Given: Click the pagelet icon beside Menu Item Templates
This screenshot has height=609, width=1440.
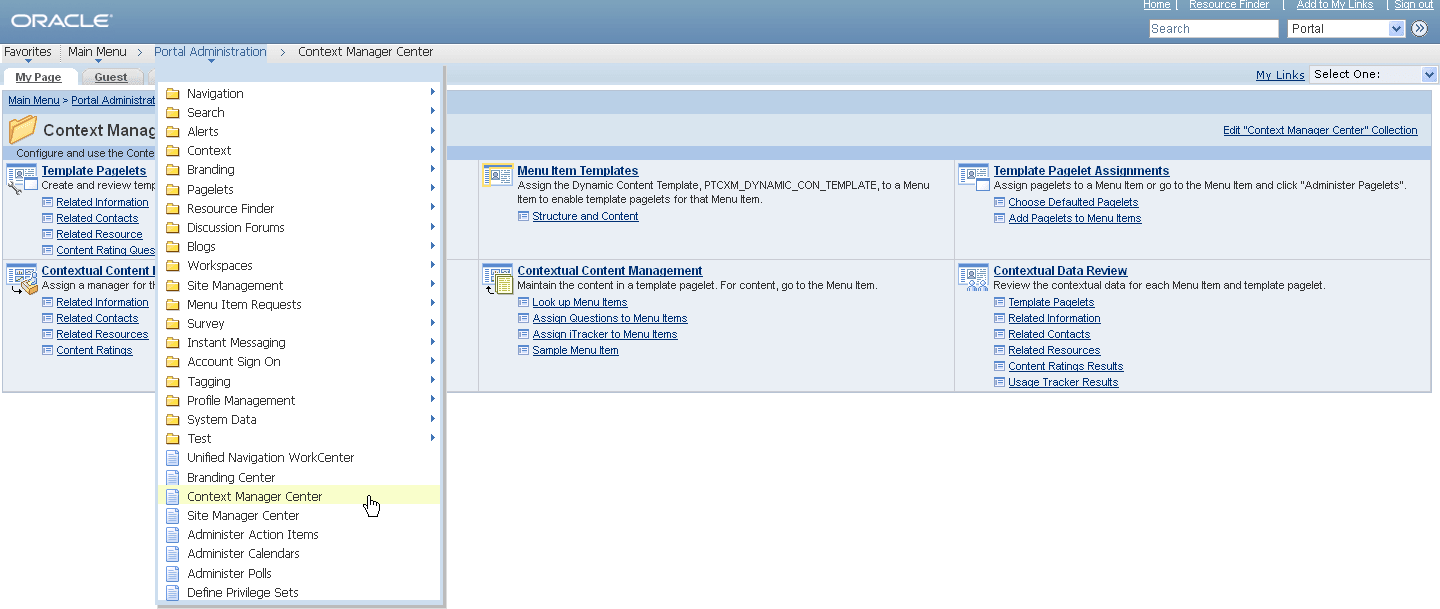Looking at the screenshot, I should (497, 174).
